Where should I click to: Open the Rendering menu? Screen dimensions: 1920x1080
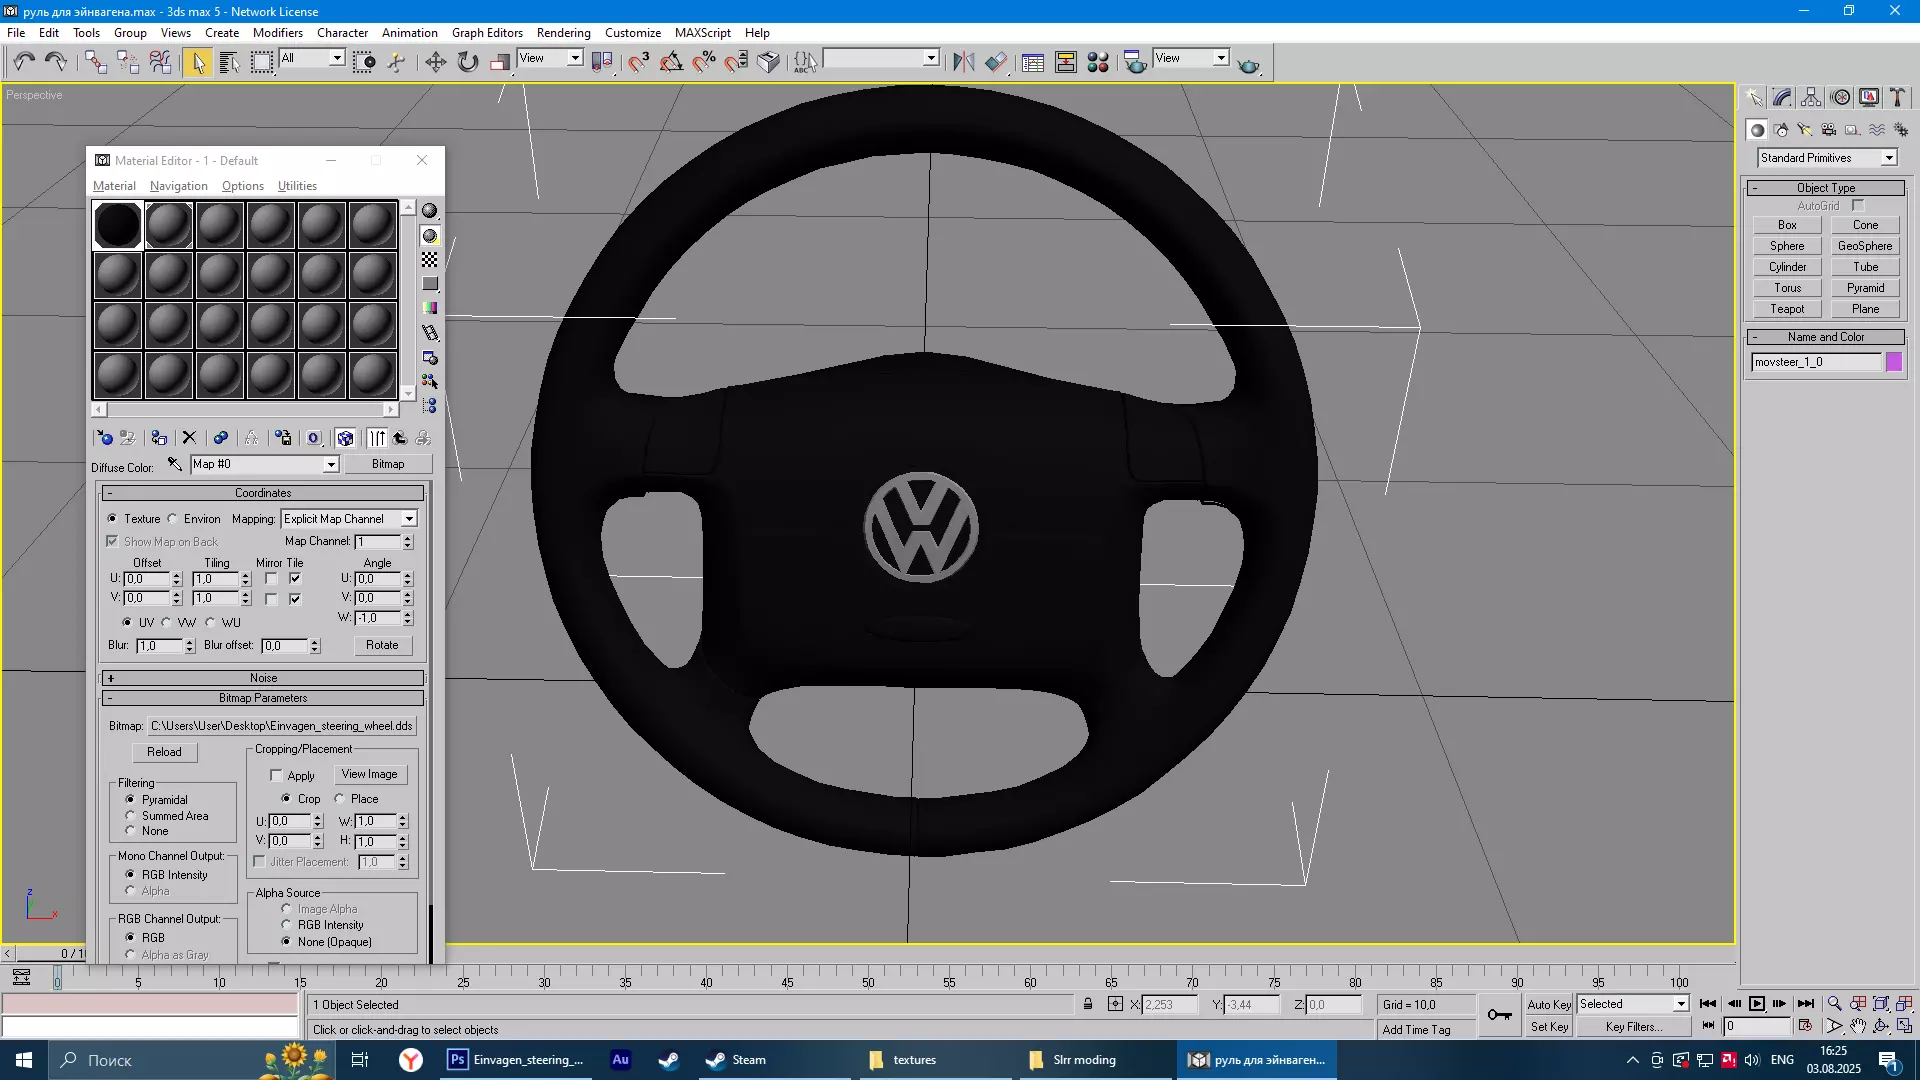click(x=563, y=32)
